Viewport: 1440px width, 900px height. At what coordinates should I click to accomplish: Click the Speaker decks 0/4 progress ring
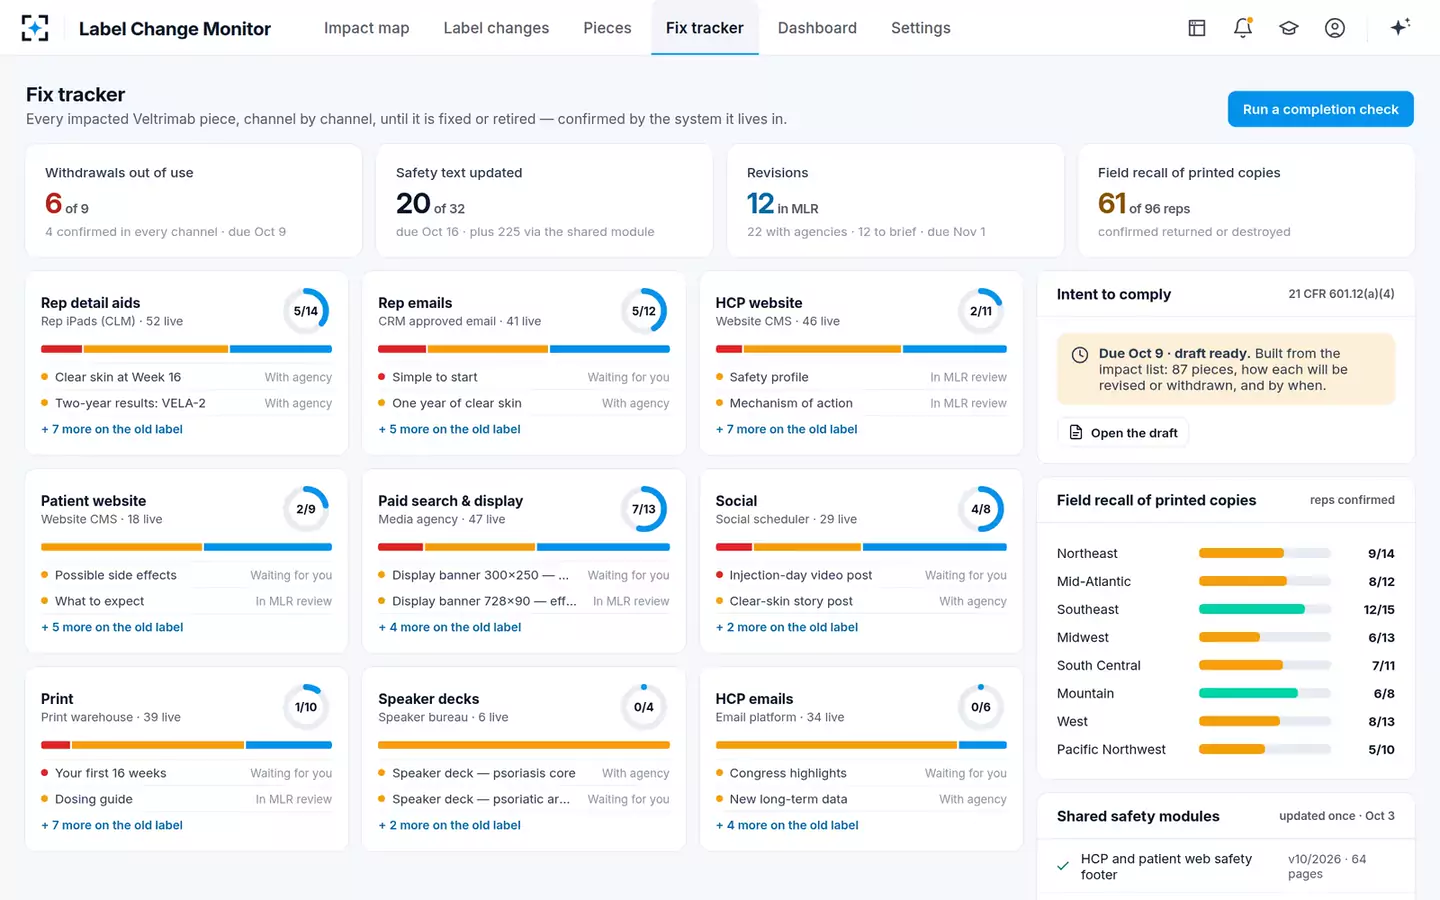click(644, 707)
